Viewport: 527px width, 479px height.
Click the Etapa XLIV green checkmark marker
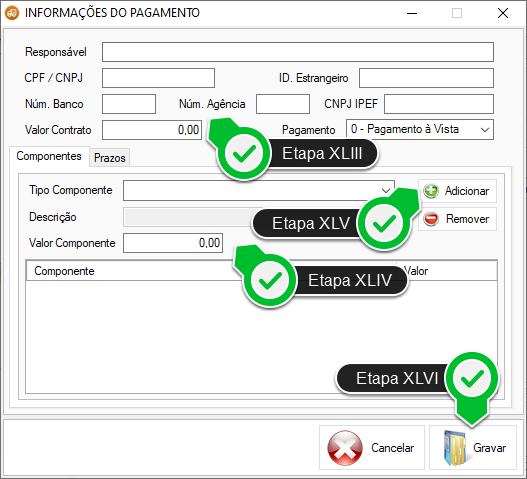[x=270, y=280]
